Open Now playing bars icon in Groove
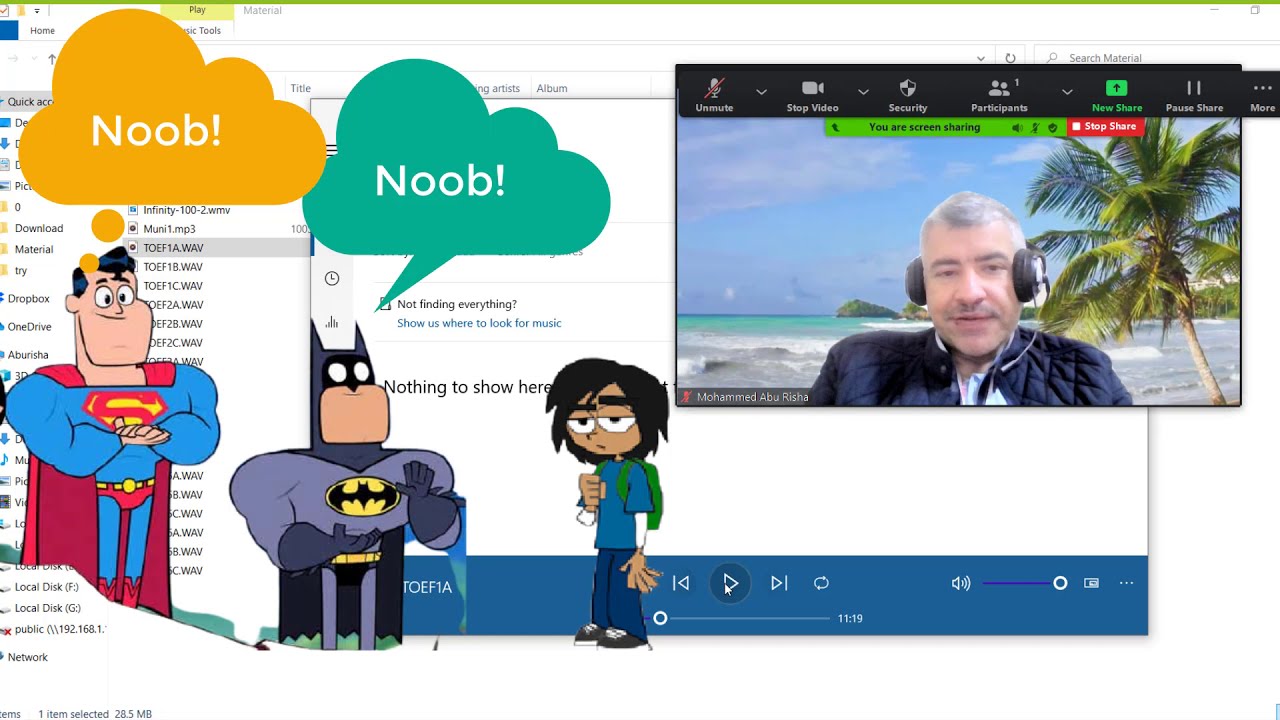1280x720 pixels. point(332,322)
